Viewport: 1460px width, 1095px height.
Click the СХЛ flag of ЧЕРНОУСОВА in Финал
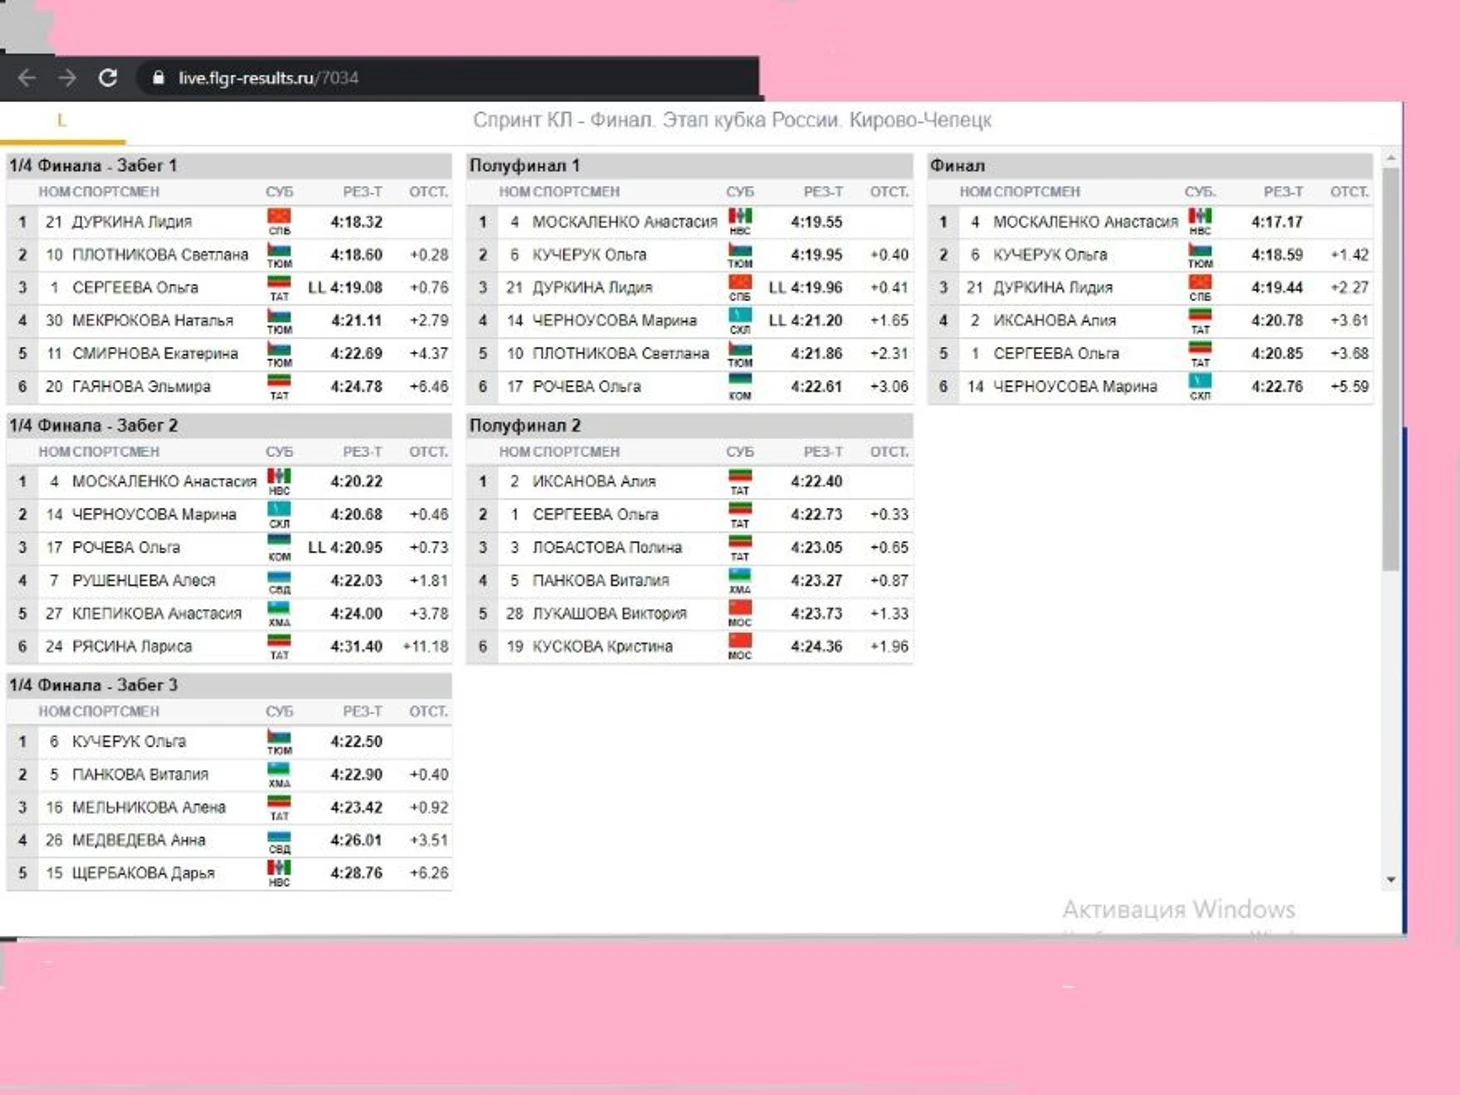(x=1200, y=386)
